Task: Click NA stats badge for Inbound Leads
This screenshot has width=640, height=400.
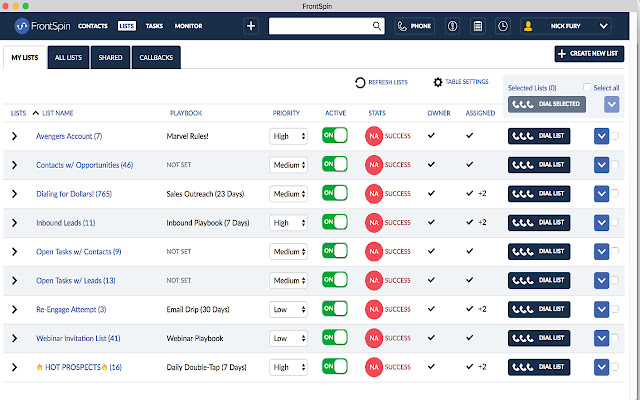Action: [374, 223]
